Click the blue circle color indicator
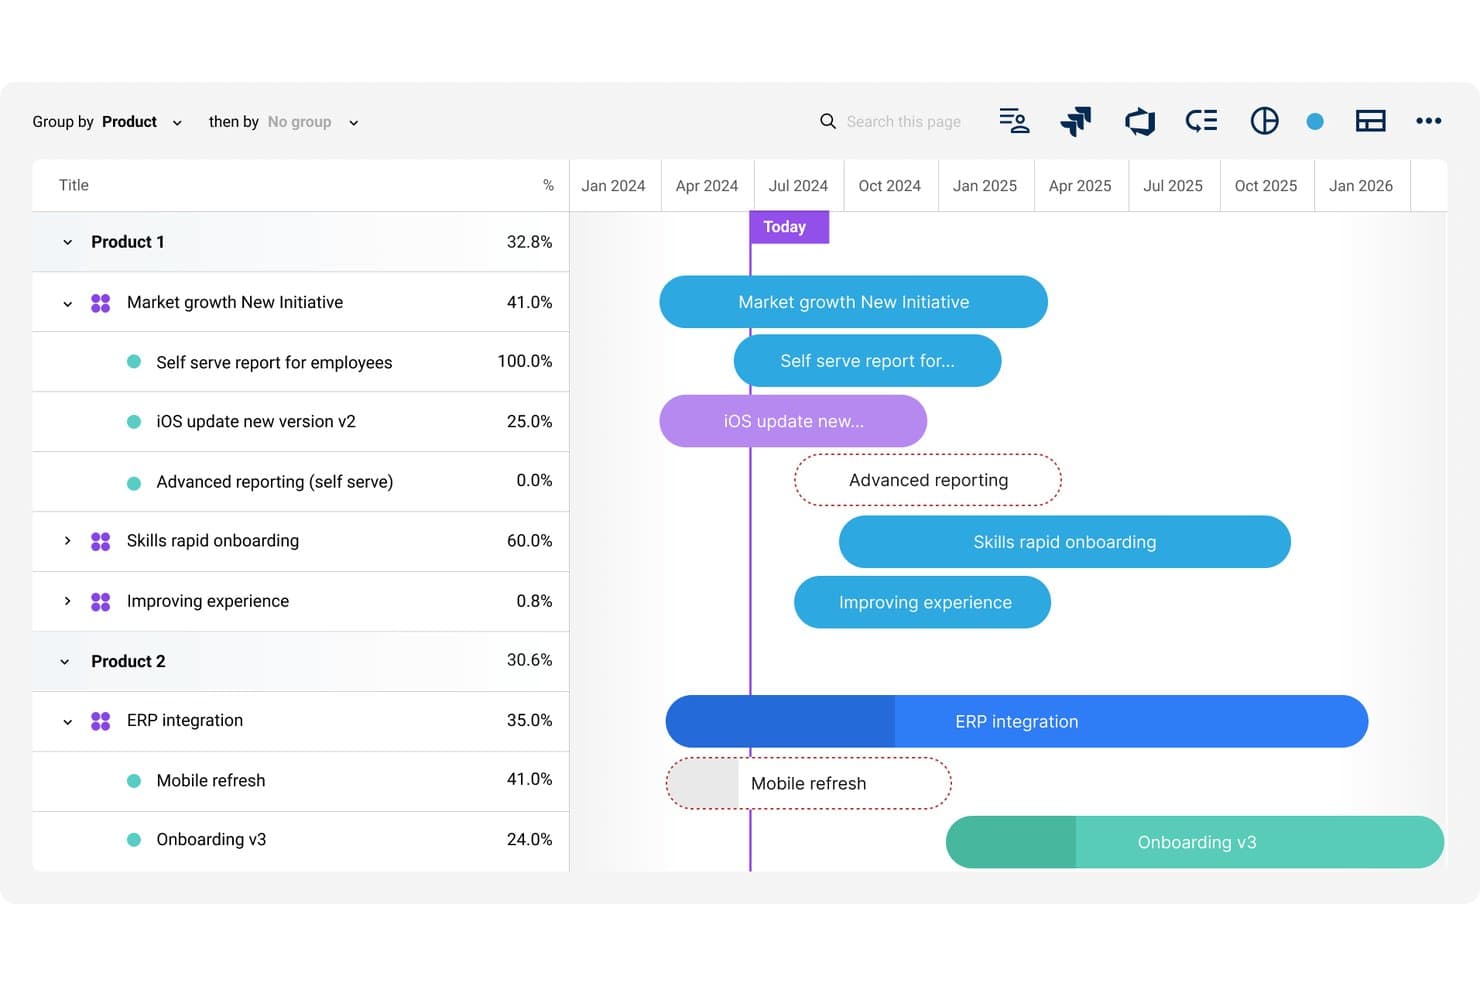 pyautogui.click(x=1315, y=121)
